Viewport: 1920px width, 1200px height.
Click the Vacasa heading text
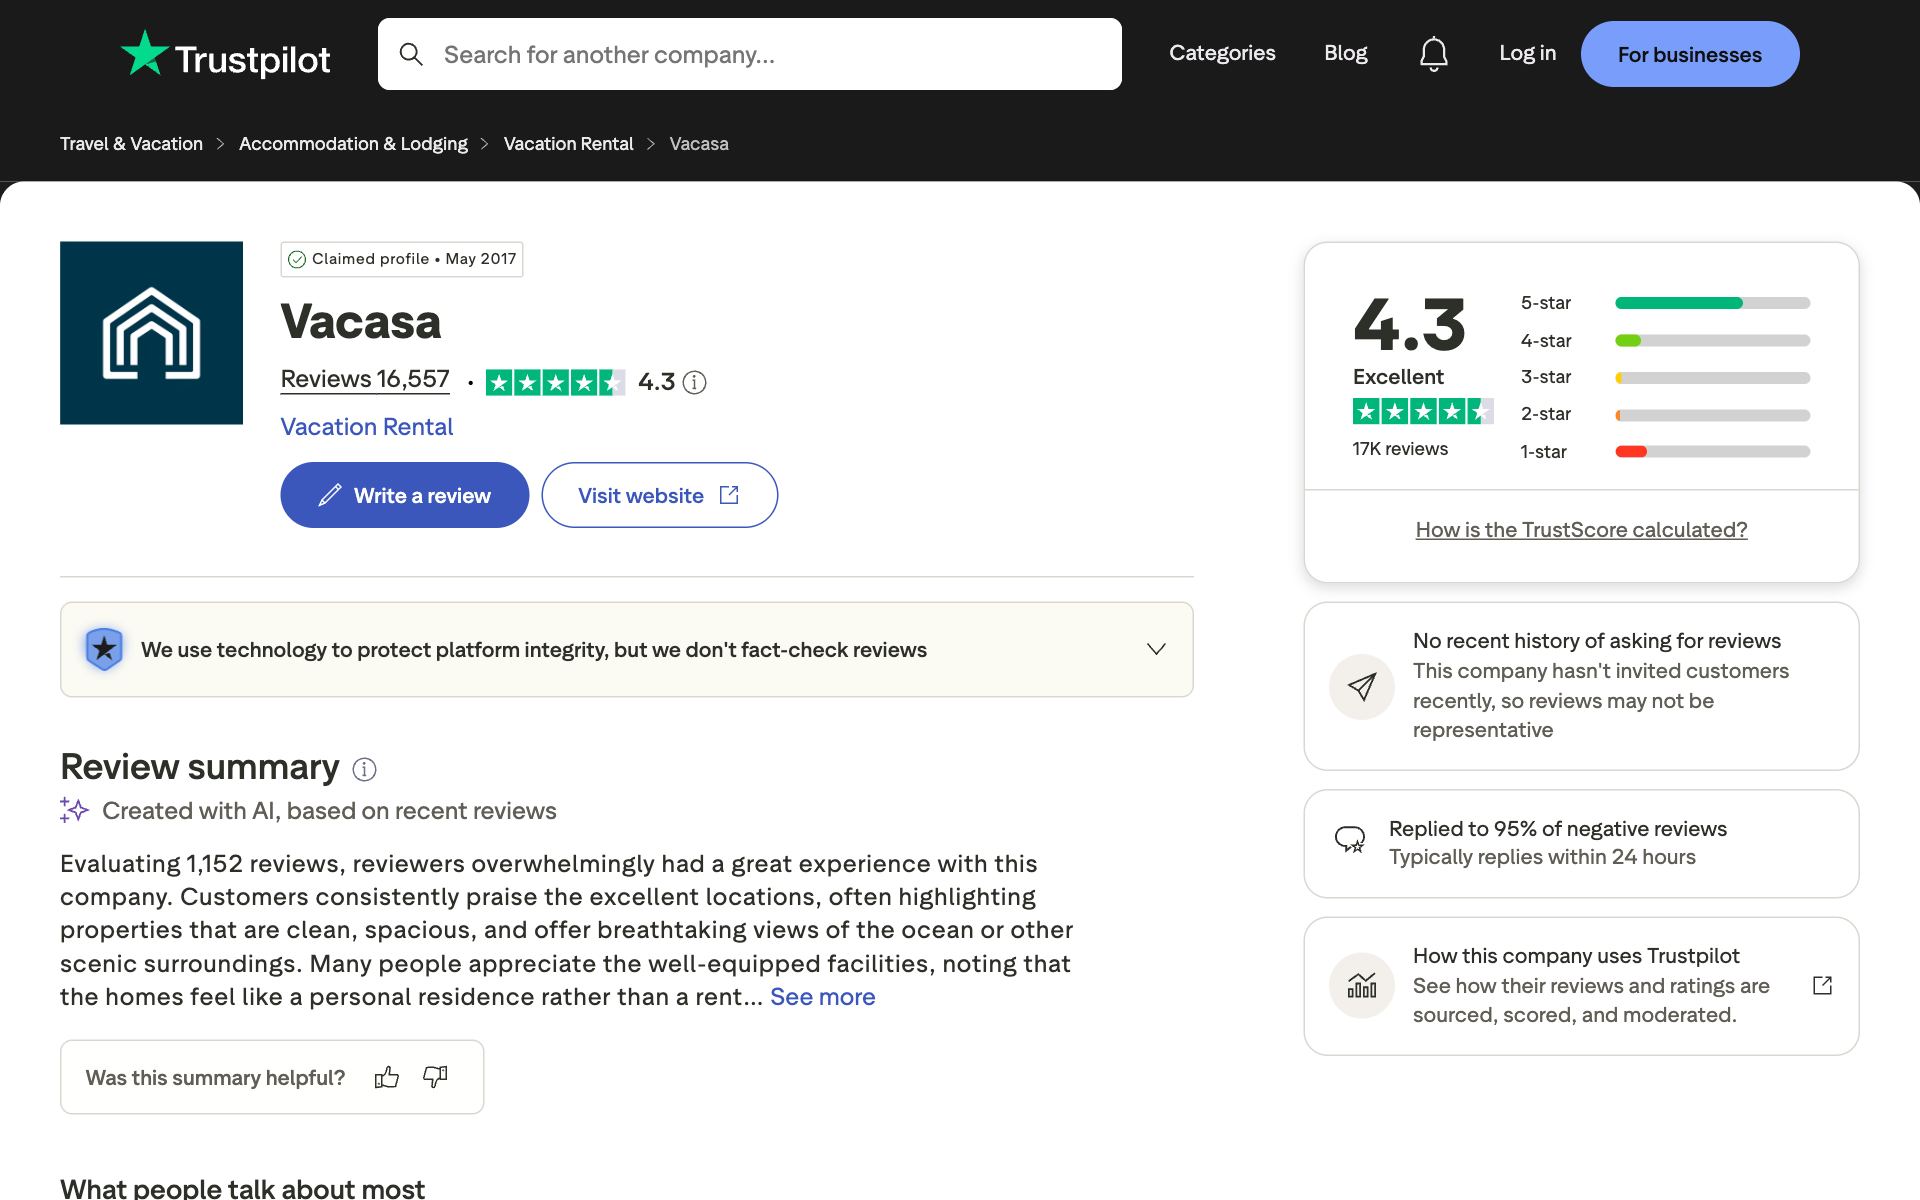[x=360, y=322]
